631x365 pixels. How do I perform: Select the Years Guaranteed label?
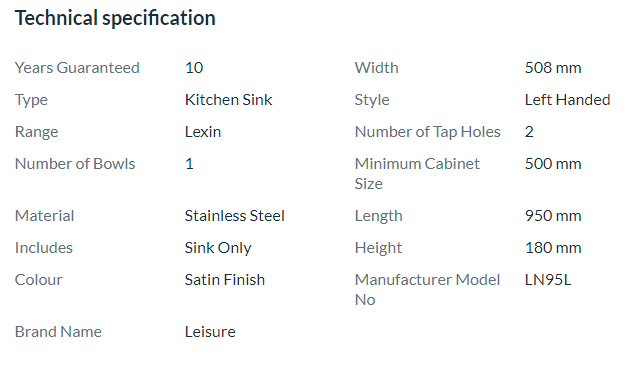[x=77, y=68]
